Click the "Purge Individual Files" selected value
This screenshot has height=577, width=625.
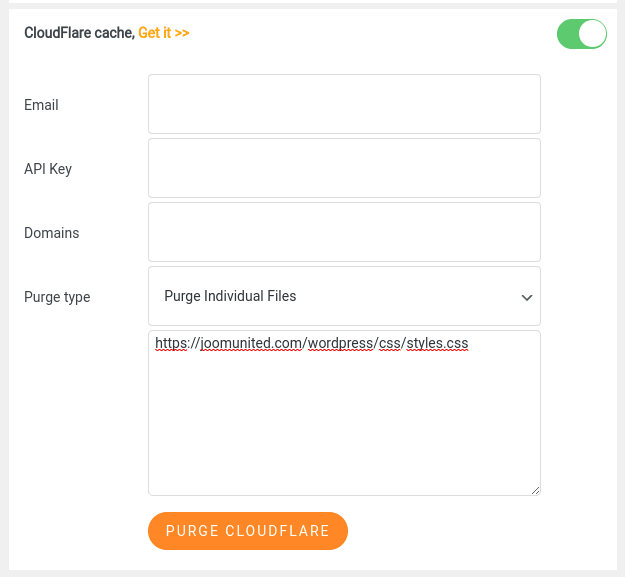pyautogui.click(x=230, y=296)
